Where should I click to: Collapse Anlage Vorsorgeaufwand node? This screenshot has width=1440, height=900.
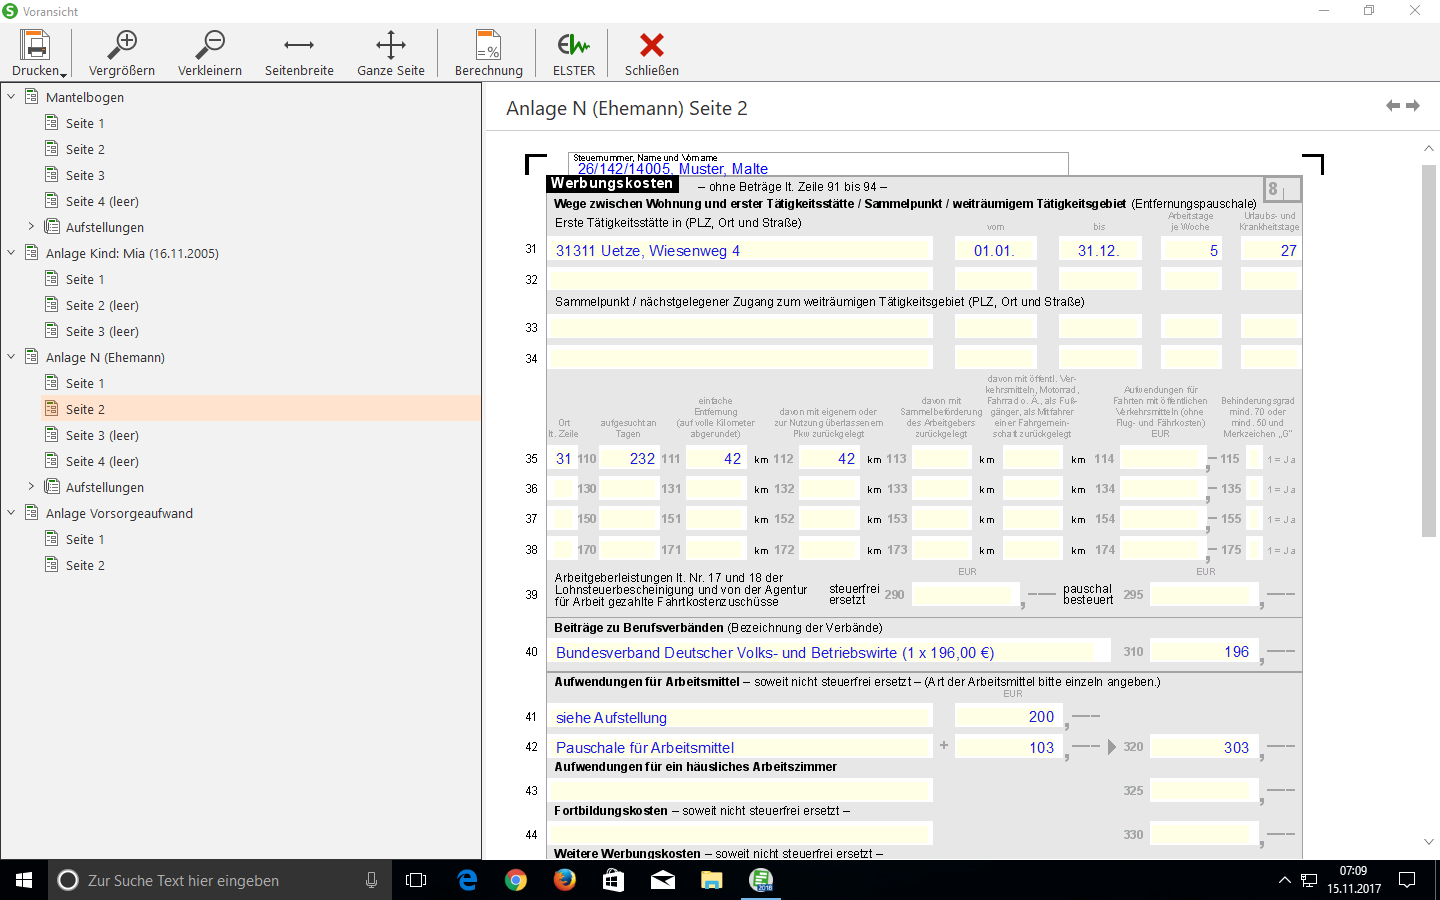11,513
